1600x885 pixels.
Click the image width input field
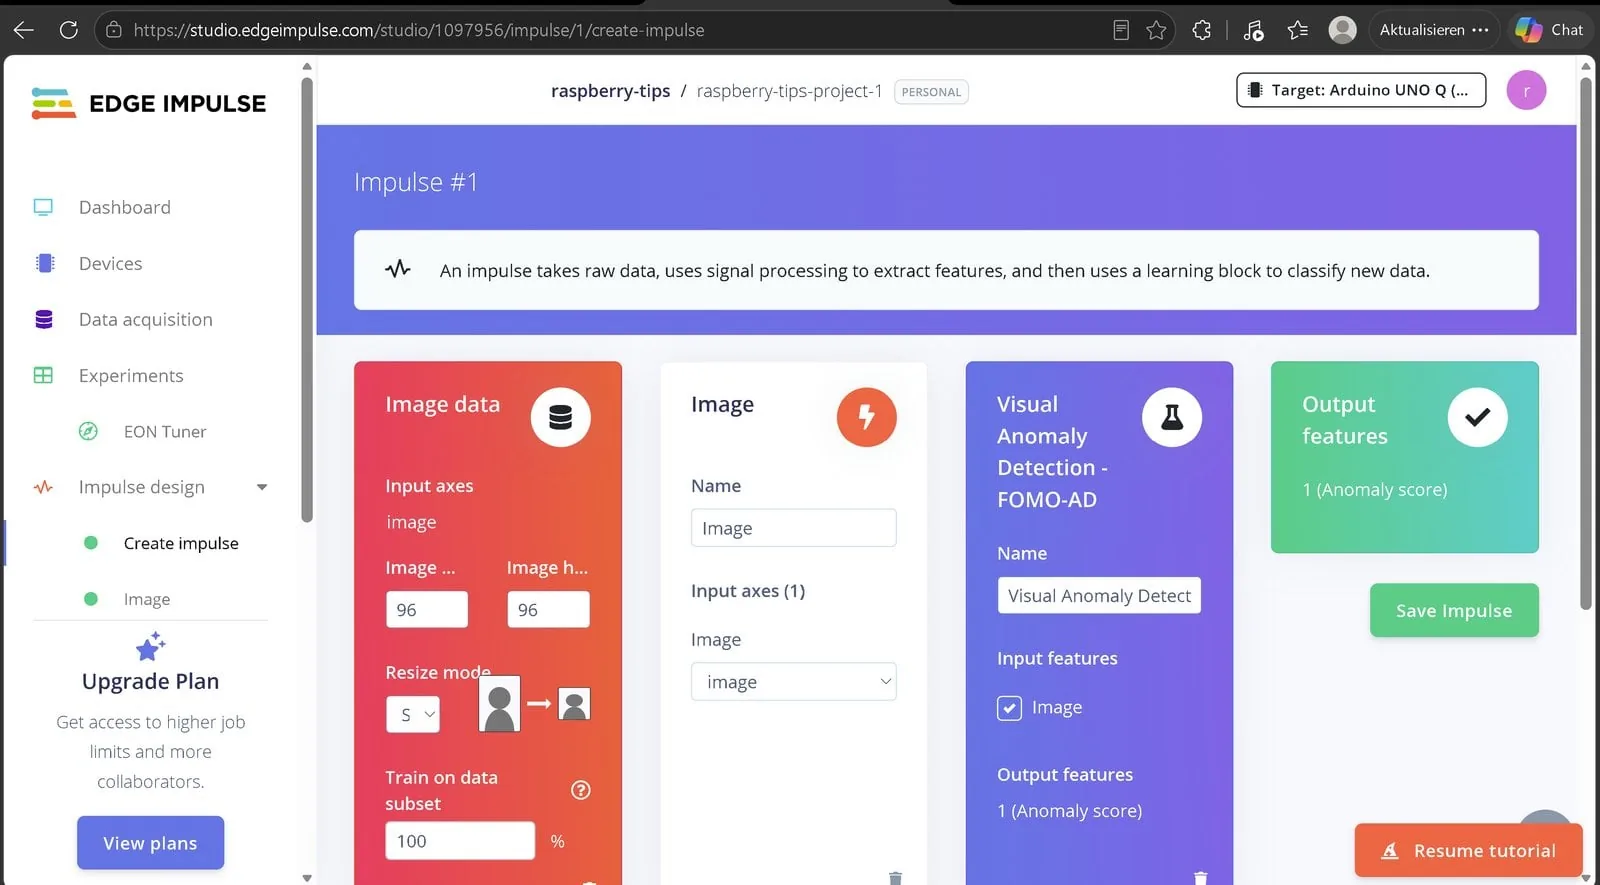click(427, 609)
